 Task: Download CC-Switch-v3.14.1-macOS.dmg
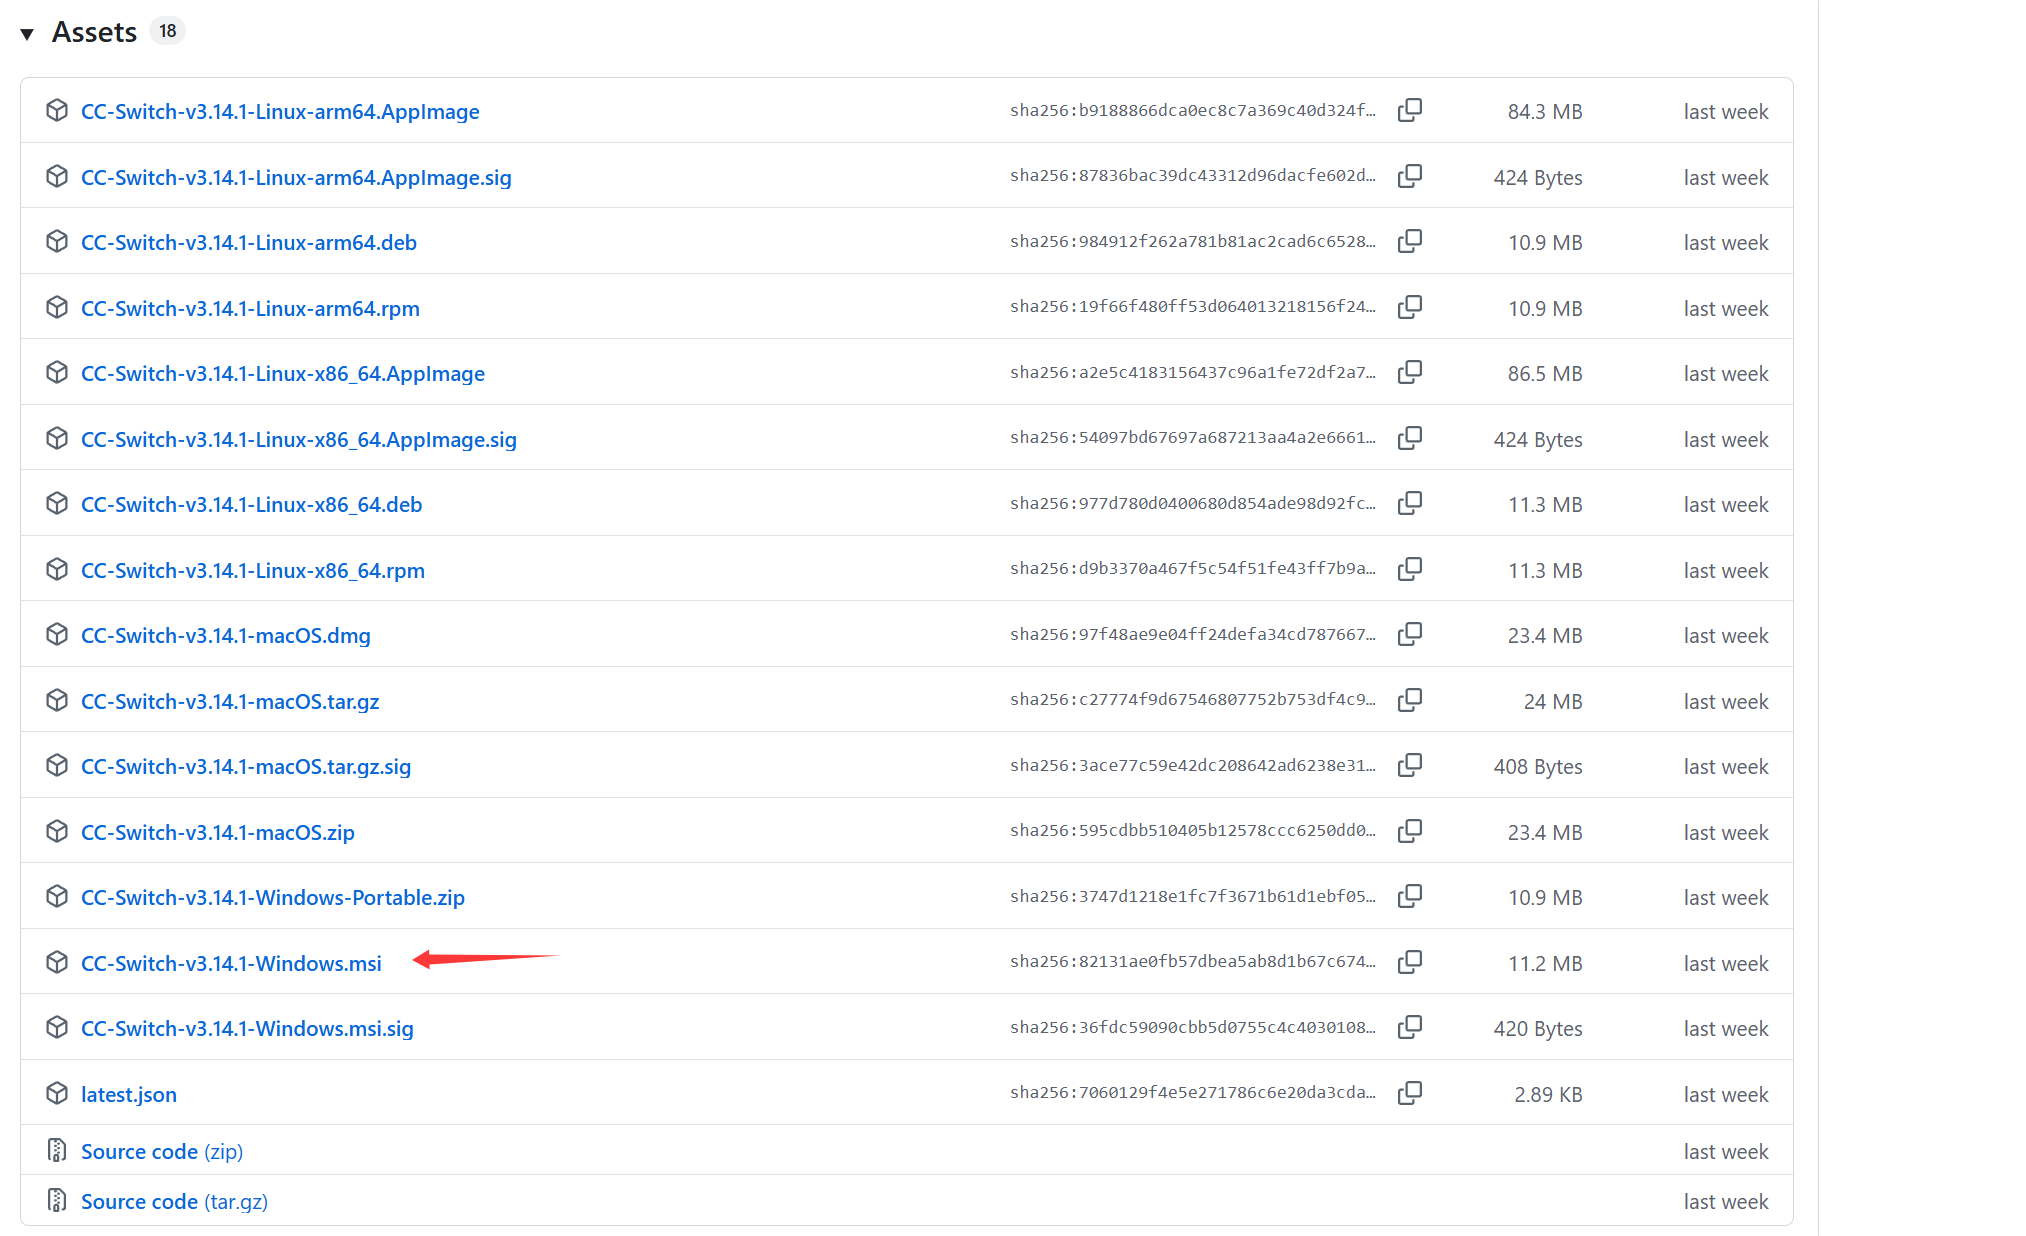click(x=226, y=635)
